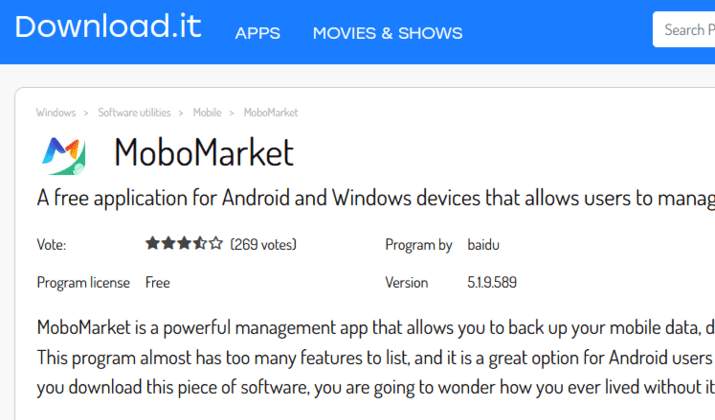
Task: Rate five stars in the Vote row
Action: 216,243
